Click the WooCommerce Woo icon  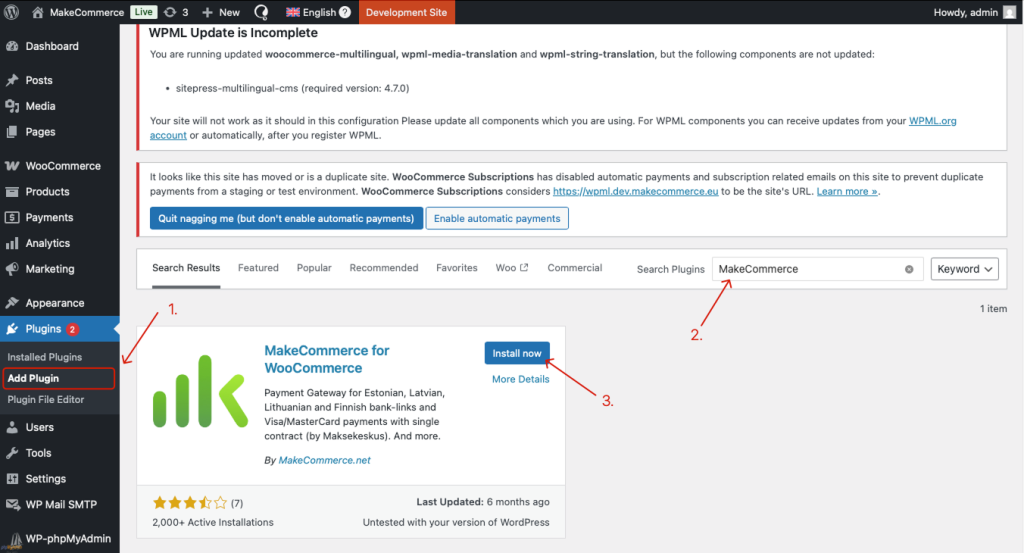click(x=12, y=166)
